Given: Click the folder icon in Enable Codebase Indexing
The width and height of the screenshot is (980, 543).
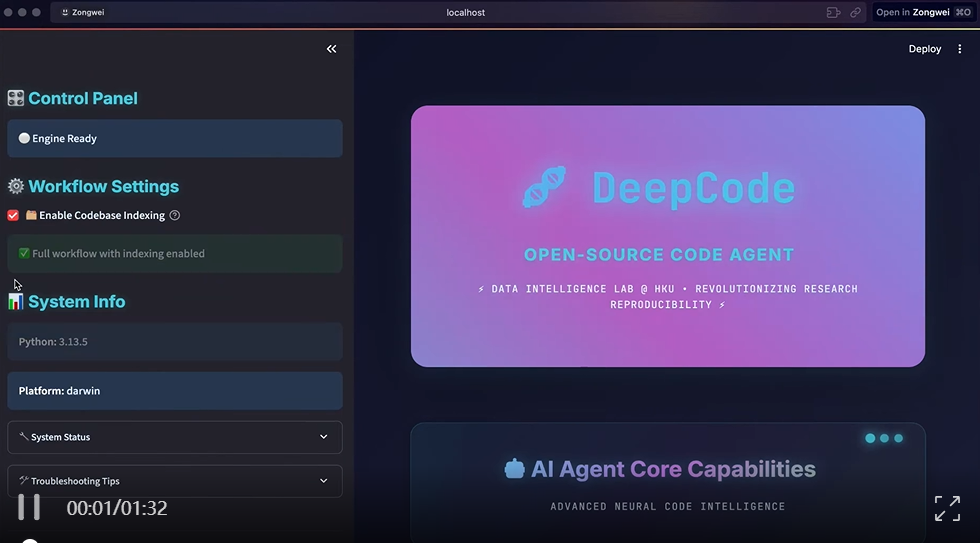Looking at the screenshot, I should pos(31,215).
